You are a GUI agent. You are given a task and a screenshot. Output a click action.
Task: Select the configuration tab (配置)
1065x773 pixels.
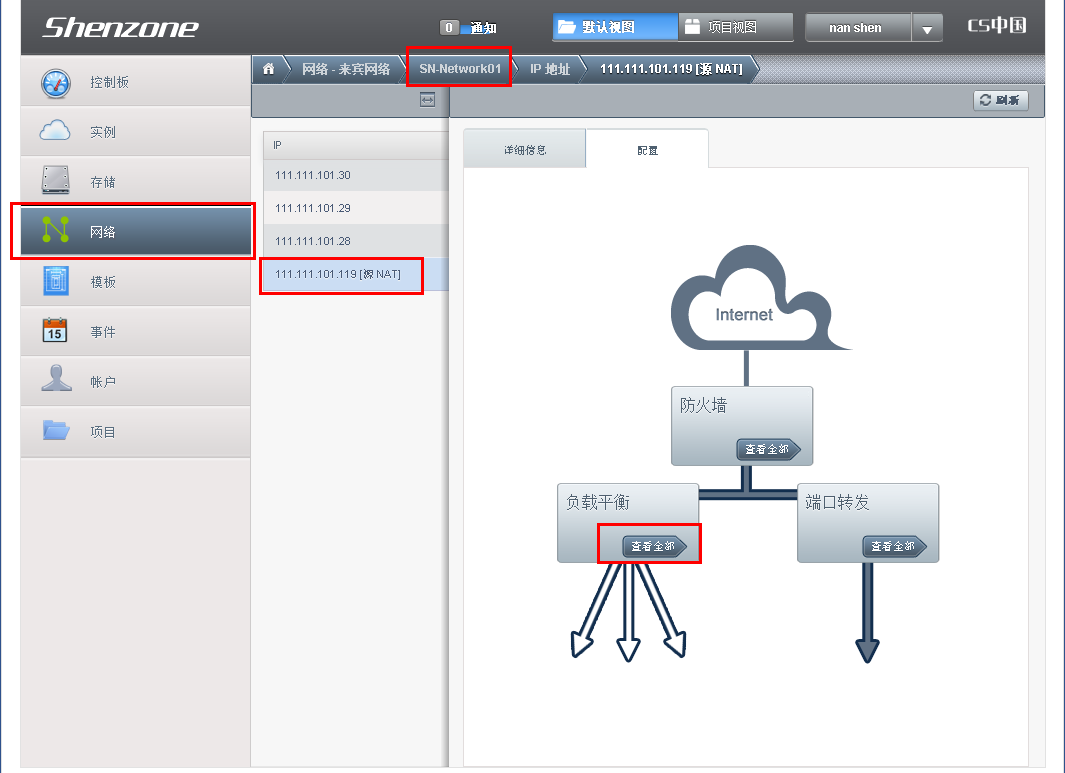click(x=647, y=150)
